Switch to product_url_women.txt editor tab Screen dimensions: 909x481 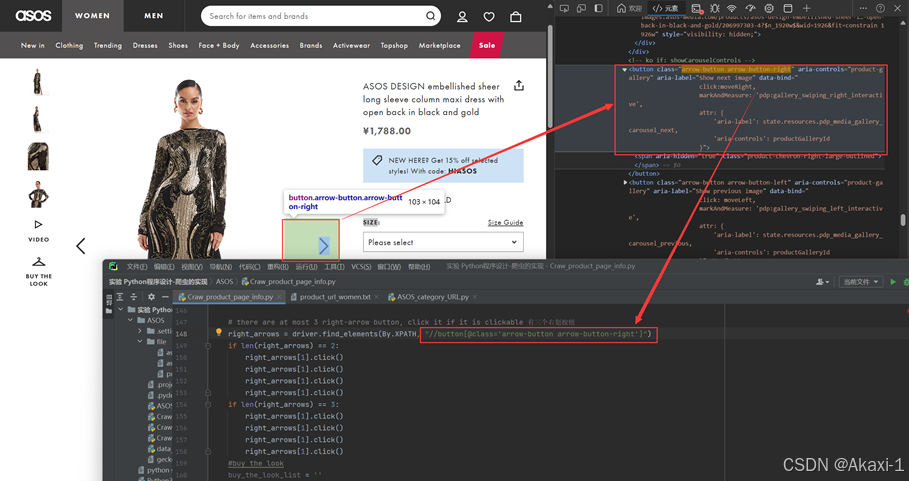tap(335, 297)
